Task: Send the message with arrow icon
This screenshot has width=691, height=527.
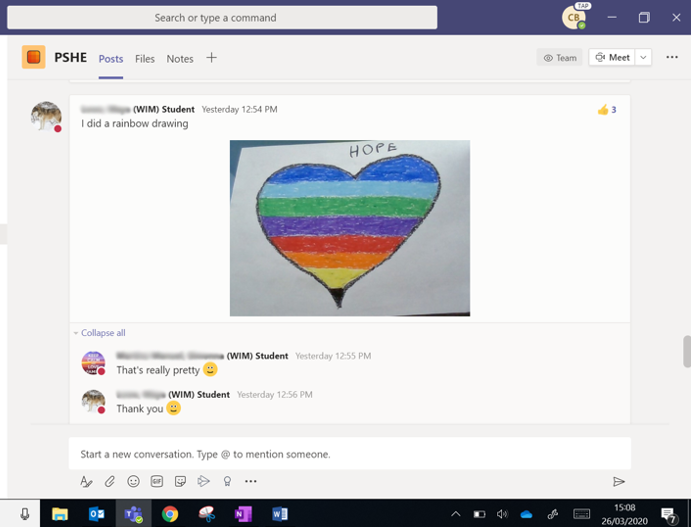Action: click(619, 482)
